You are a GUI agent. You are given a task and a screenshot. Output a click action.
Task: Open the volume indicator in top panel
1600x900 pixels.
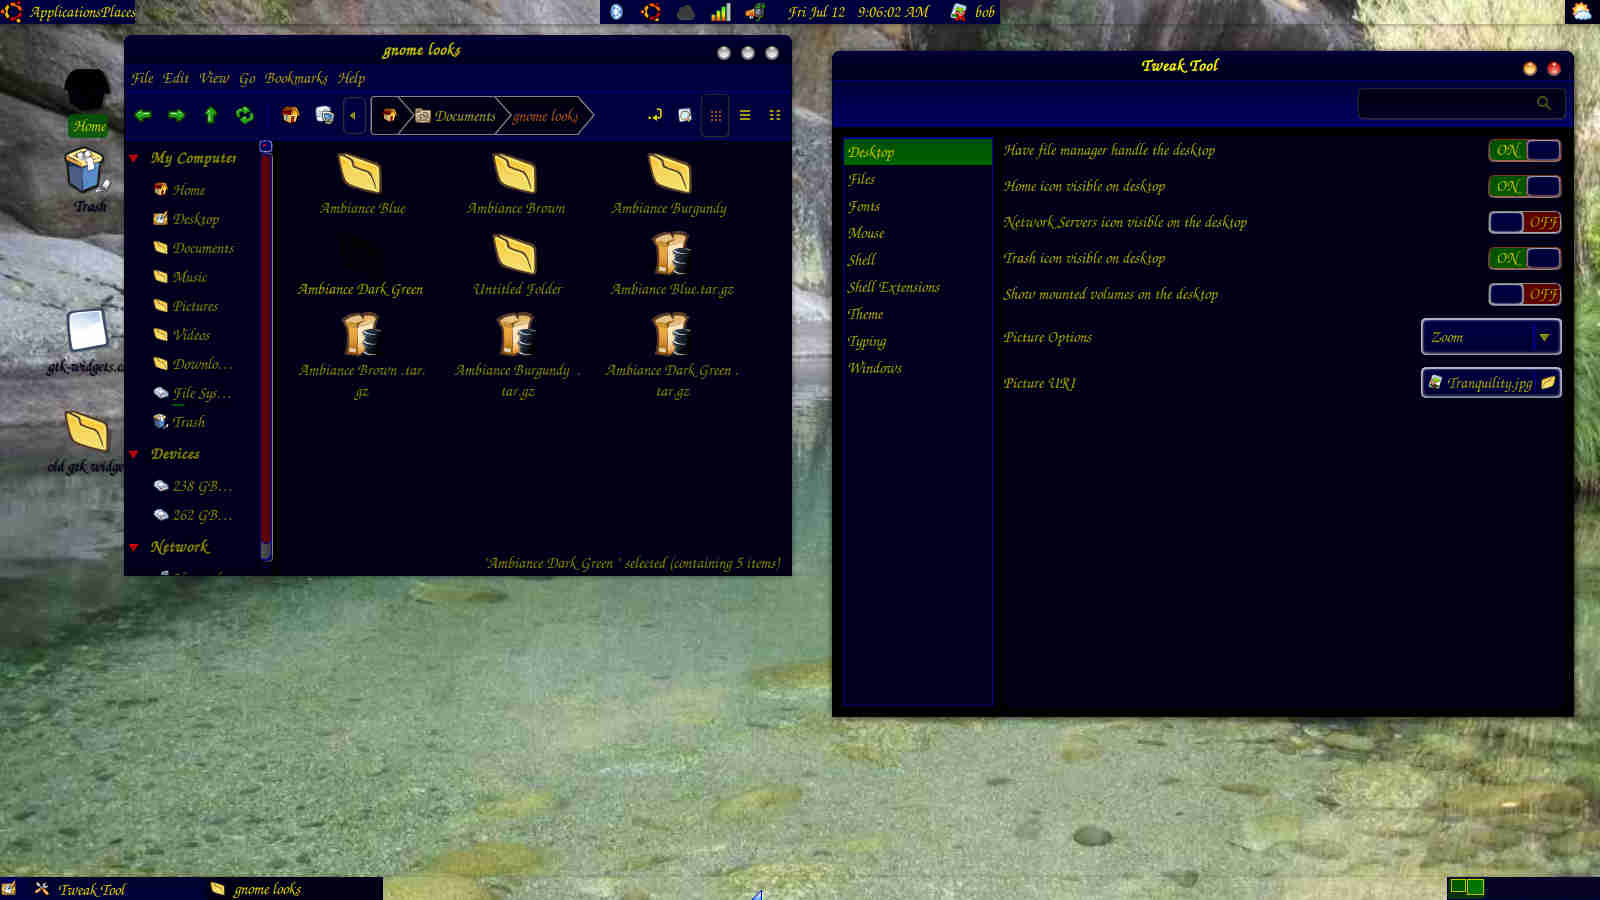click(755, 12)
